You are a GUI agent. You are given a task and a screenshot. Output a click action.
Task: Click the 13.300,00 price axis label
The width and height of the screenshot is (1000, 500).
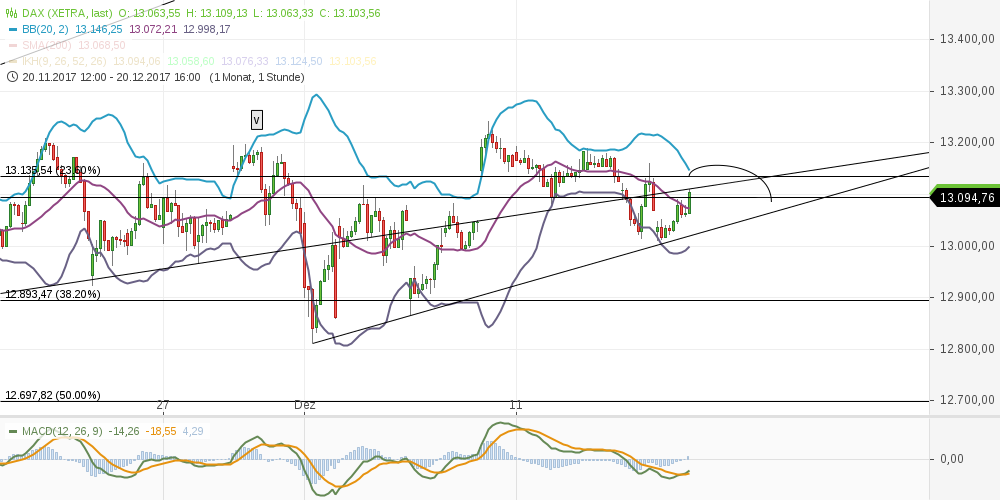(967, 91)
